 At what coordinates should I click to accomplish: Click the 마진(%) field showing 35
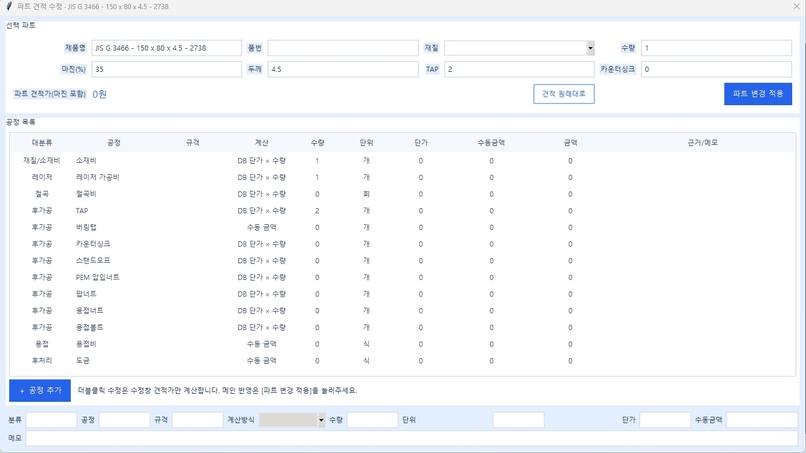[x=167, y=69]
